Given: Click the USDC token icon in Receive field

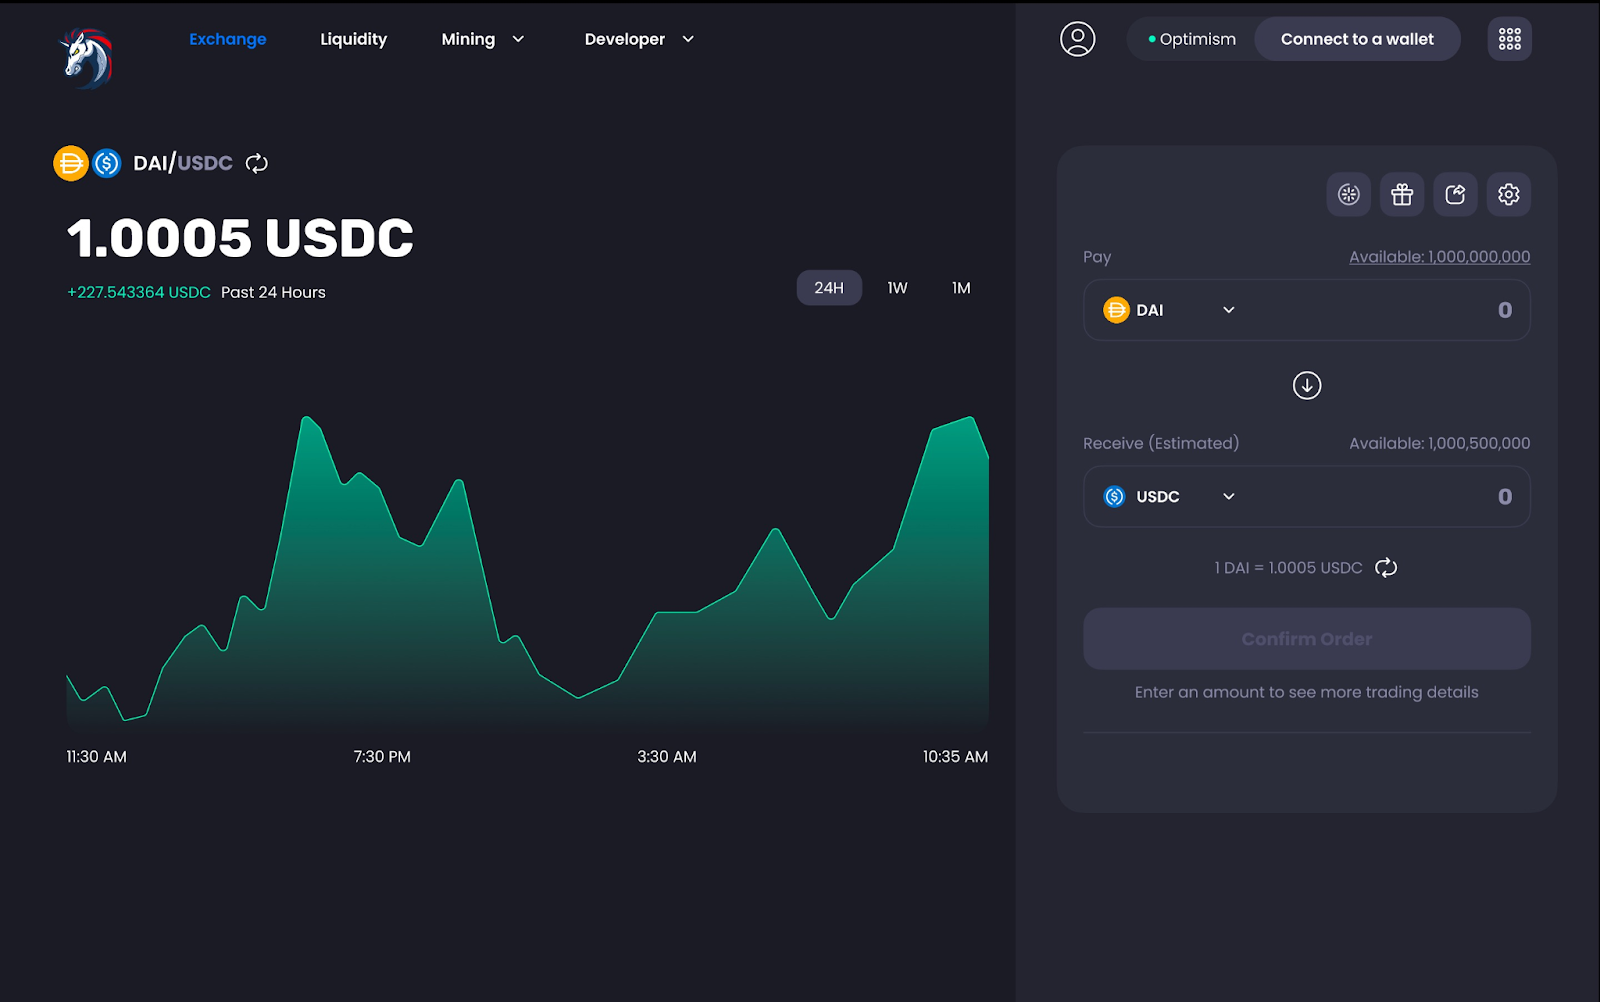Looking at the screenshot, I should 1114,496.
